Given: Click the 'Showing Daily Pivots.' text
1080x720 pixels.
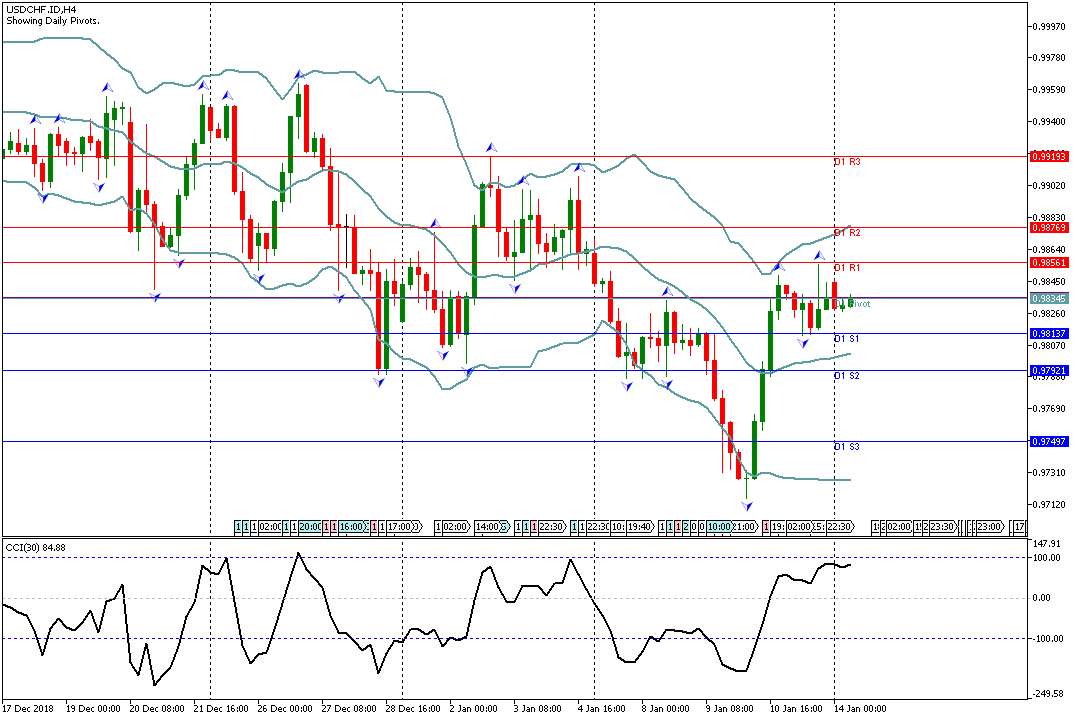Looking at the screenshot, I should (53, 21).
